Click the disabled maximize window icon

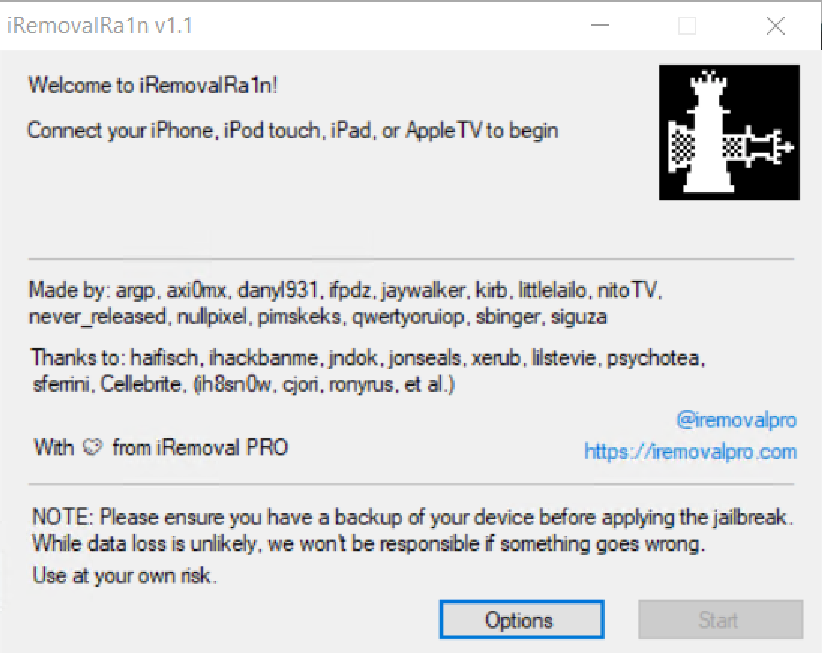pos(687,25)
